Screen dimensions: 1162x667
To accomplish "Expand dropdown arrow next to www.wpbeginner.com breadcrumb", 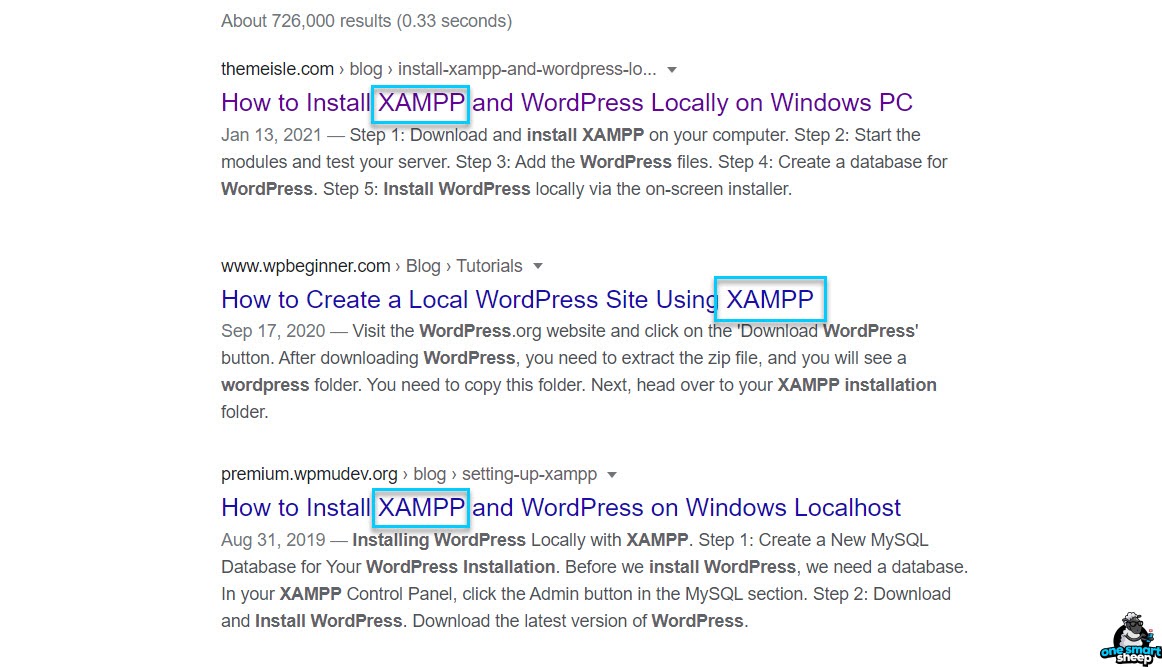I will point(538,266).
